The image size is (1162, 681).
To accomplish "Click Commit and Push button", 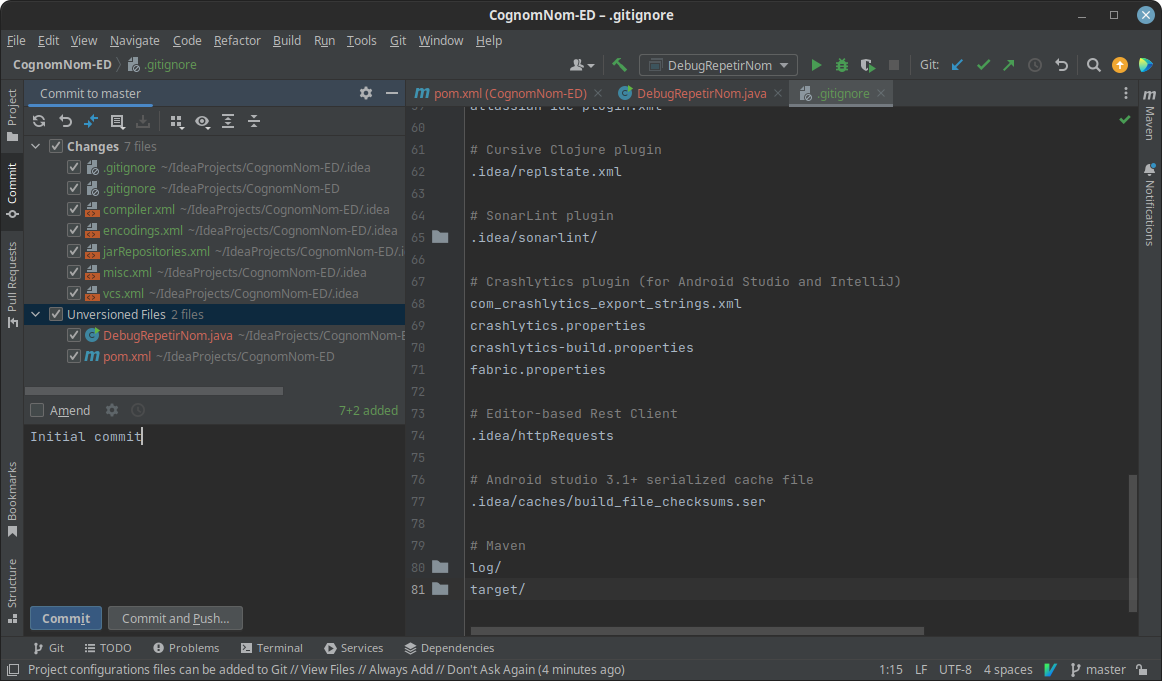I will 176,618.
